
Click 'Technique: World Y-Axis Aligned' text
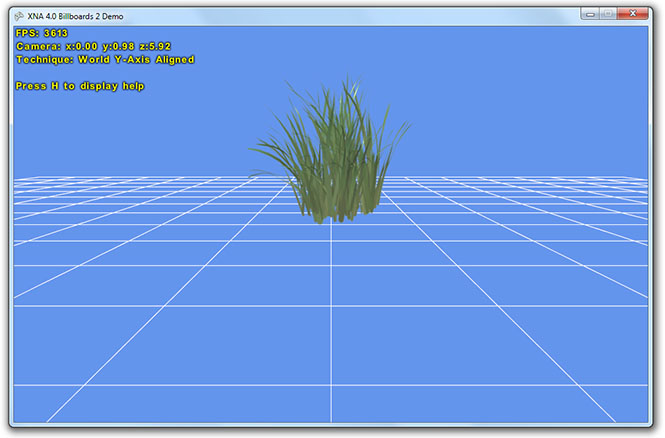(x=105, y=60)
